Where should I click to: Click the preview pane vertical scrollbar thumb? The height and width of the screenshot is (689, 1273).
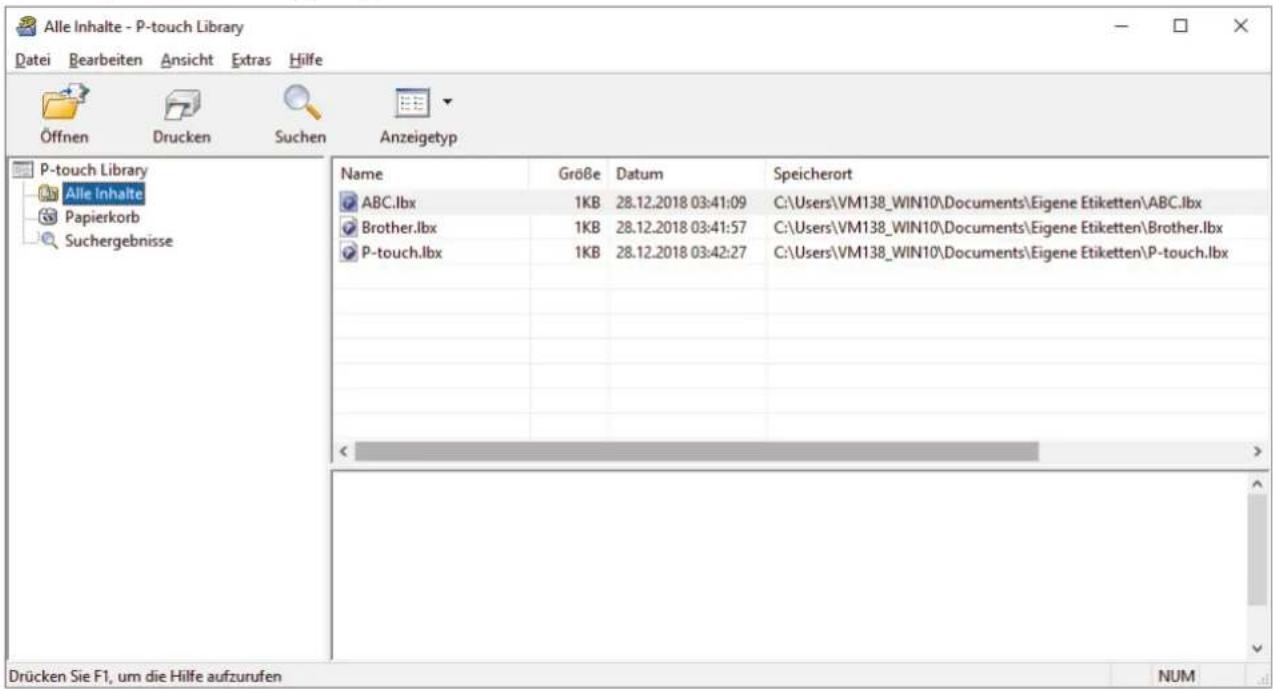(1259, 548)
